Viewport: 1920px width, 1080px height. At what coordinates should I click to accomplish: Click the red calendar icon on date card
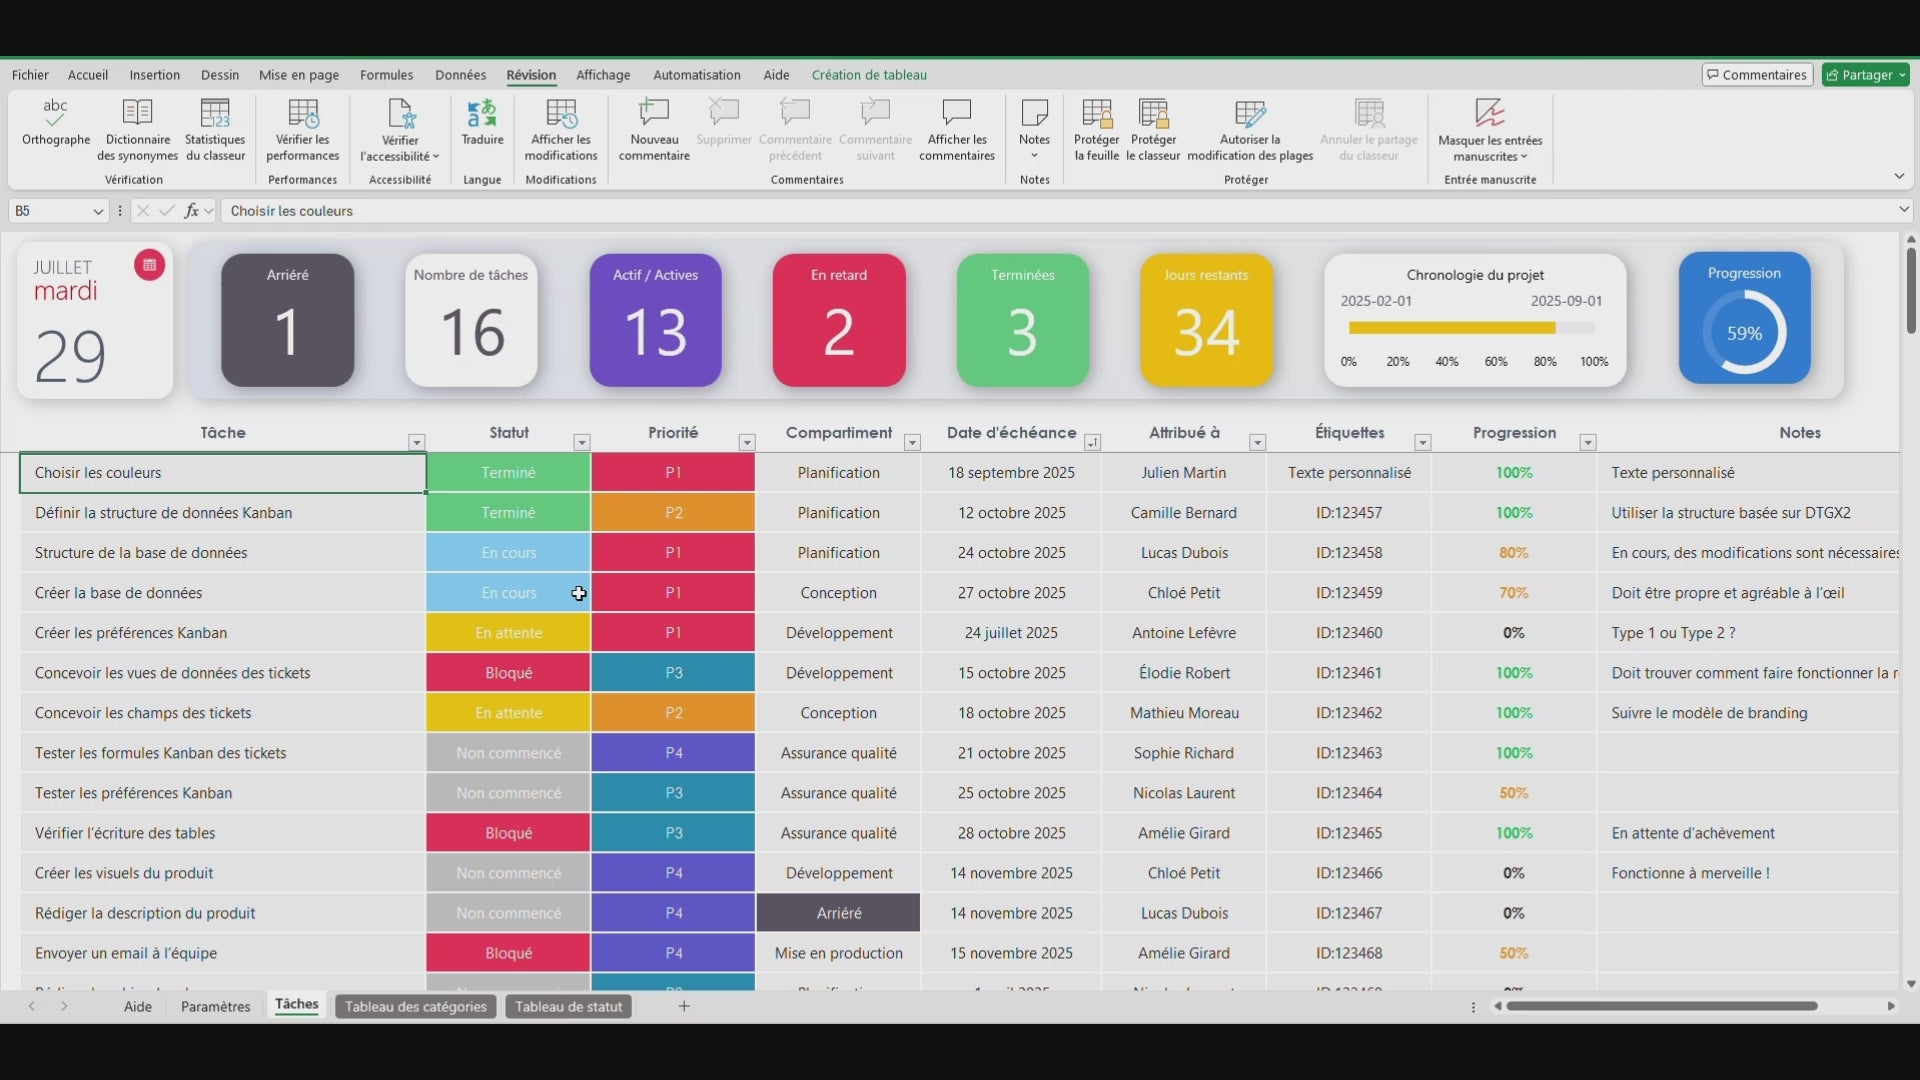[149, 265]
